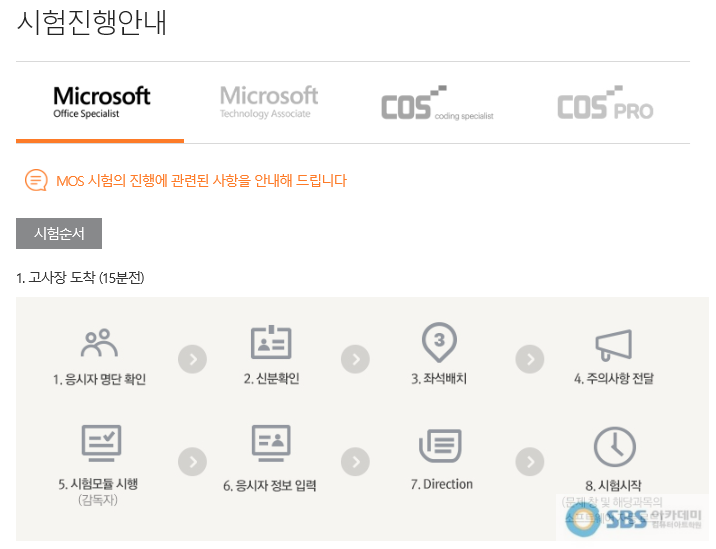The height and width of the screenshot is (549, 716).
Task: Click the Direction document icon
Action: [x=440, y=445]
